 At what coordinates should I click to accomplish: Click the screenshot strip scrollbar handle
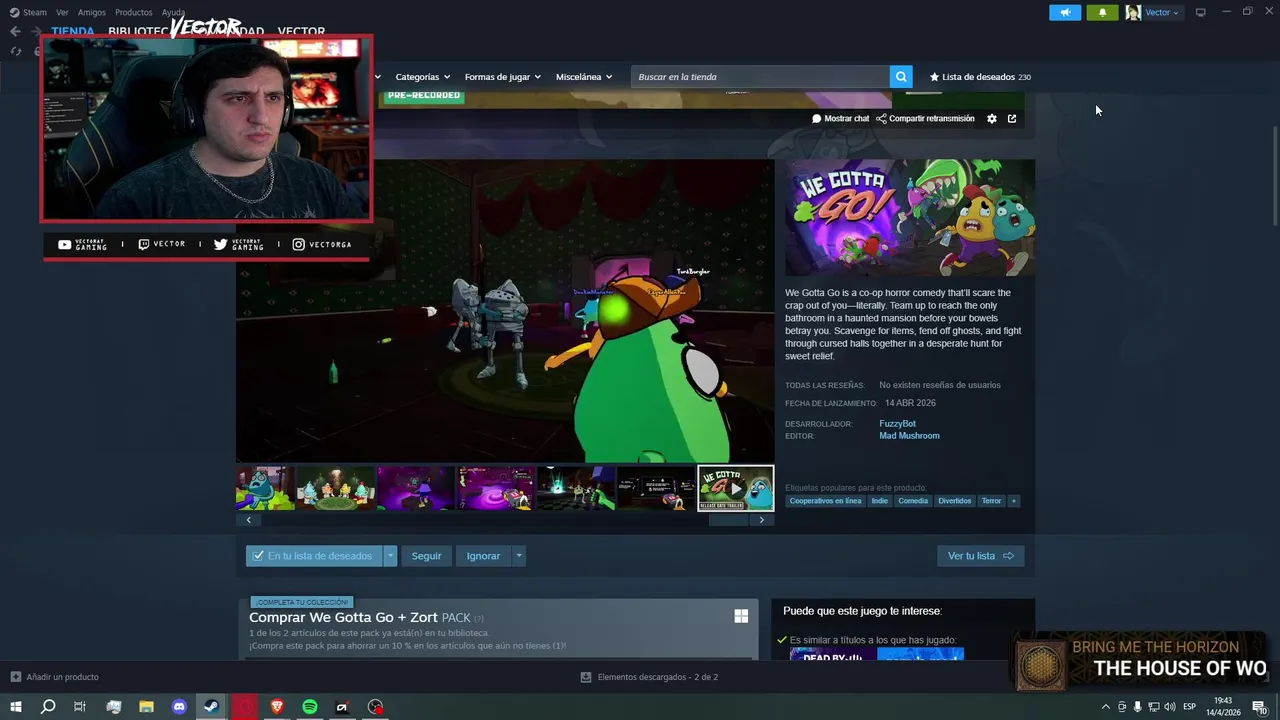[x=728, y=520]
